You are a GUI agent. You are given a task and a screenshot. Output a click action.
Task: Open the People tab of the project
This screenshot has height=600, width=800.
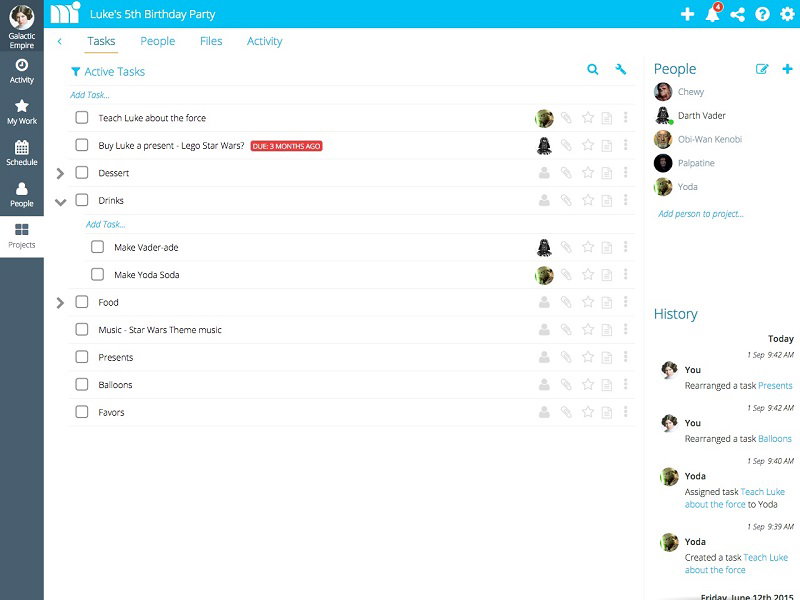coord(157,41)
